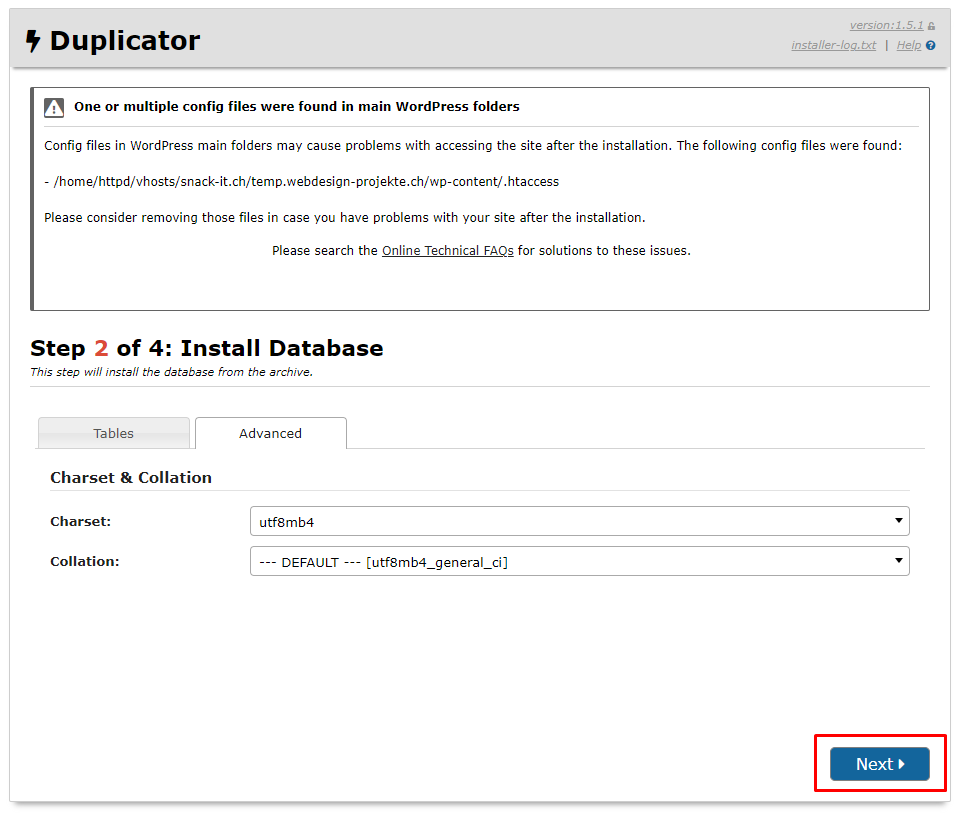Open the version:1.5.1 link

(886, 25)
